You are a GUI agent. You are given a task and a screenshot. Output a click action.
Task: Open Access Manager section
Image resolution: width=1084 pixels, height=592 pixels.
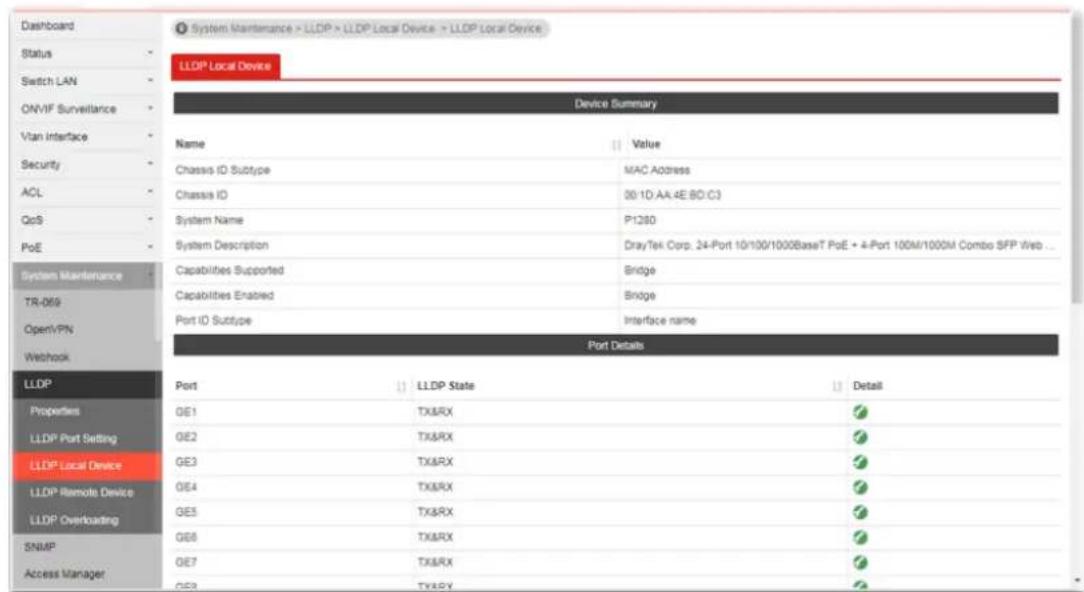coord(64,574)
